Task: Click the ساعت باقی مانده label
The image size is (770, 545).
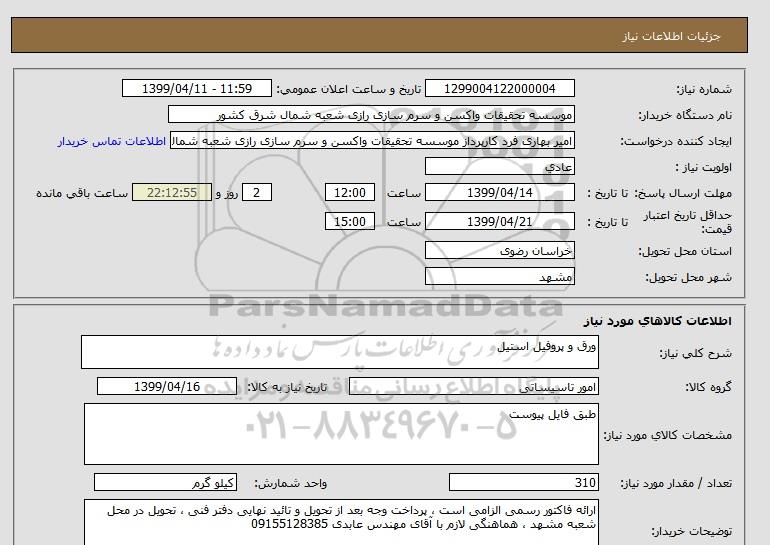Action: click(x=82, y=193)
